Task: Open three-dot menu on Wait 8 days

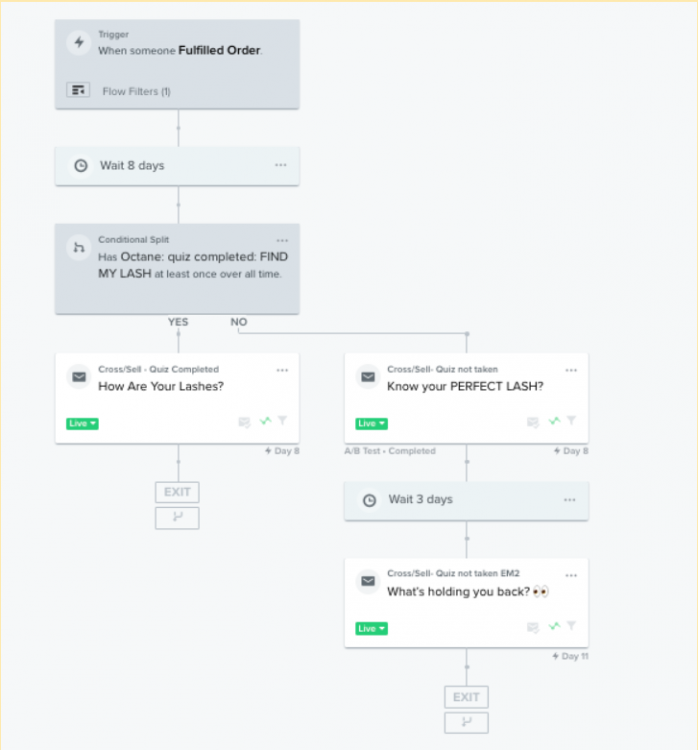Action: (281, 165)
